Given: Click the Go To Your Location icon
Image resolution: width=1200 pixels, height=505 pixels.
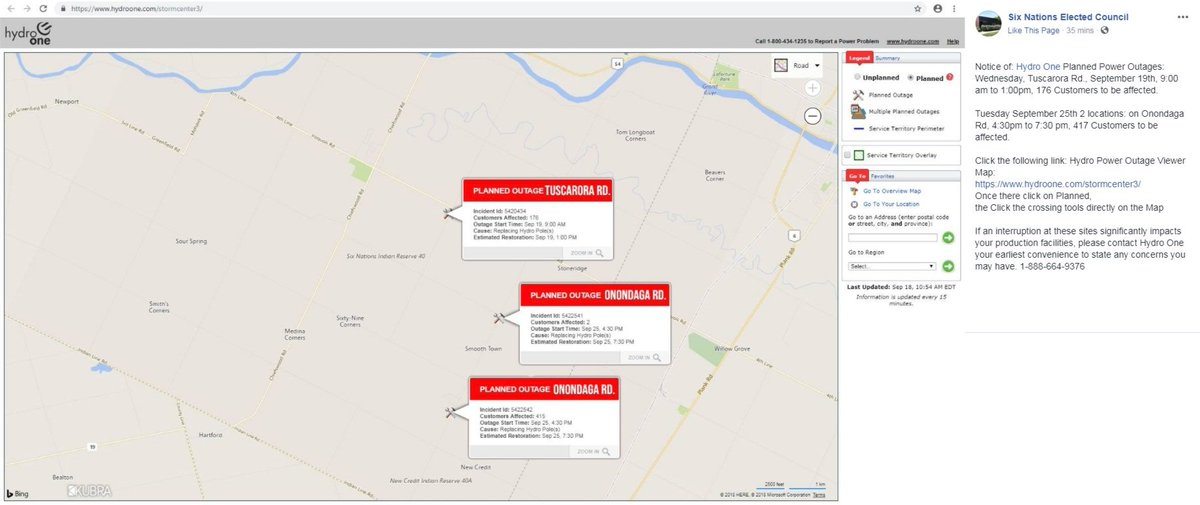Looking at the screenshot, I should coord(853,204).
